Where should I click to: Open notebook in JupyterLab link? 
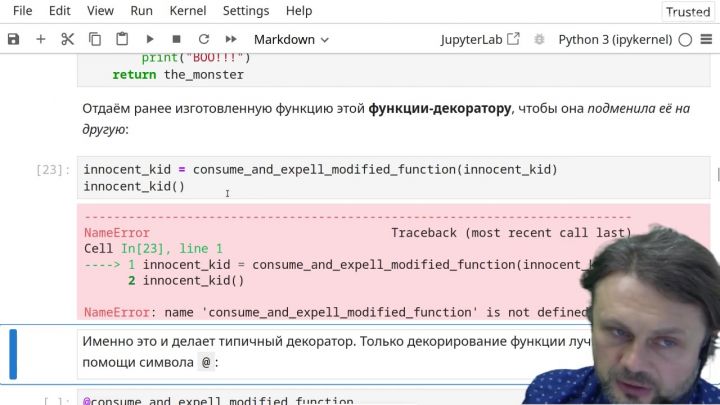(x=480, y=39)
